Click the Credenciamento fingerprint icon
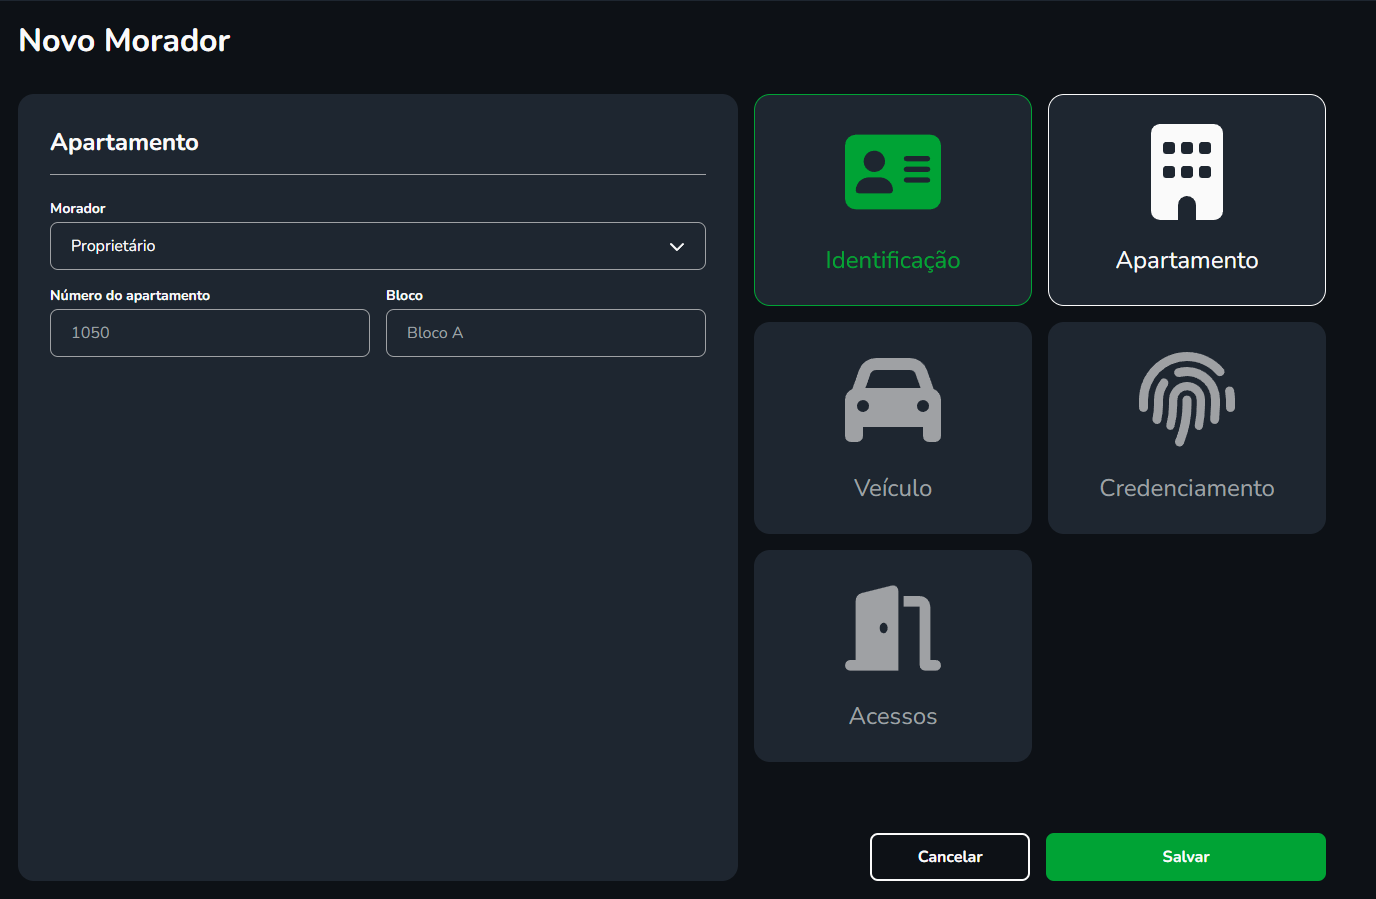The height and width of the screenshot is (899, 1376). pyautogui.click(x=1186, y=399)
